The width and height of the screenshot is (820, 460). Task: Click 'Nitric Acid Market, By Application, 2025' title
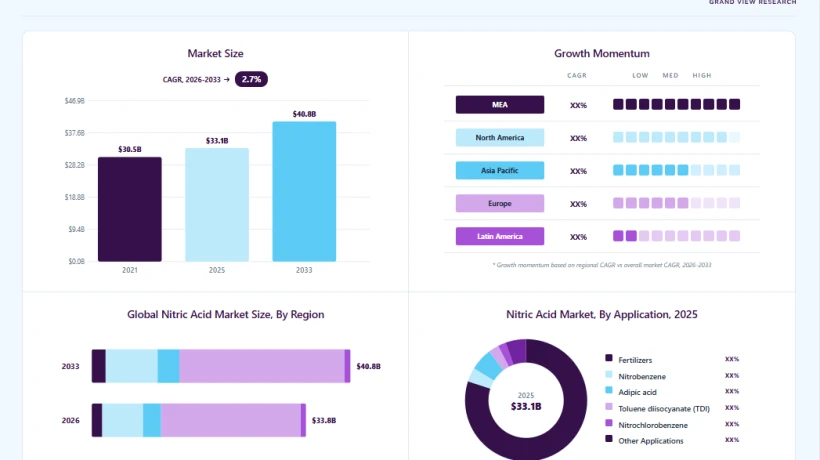[x=601, y=314]
